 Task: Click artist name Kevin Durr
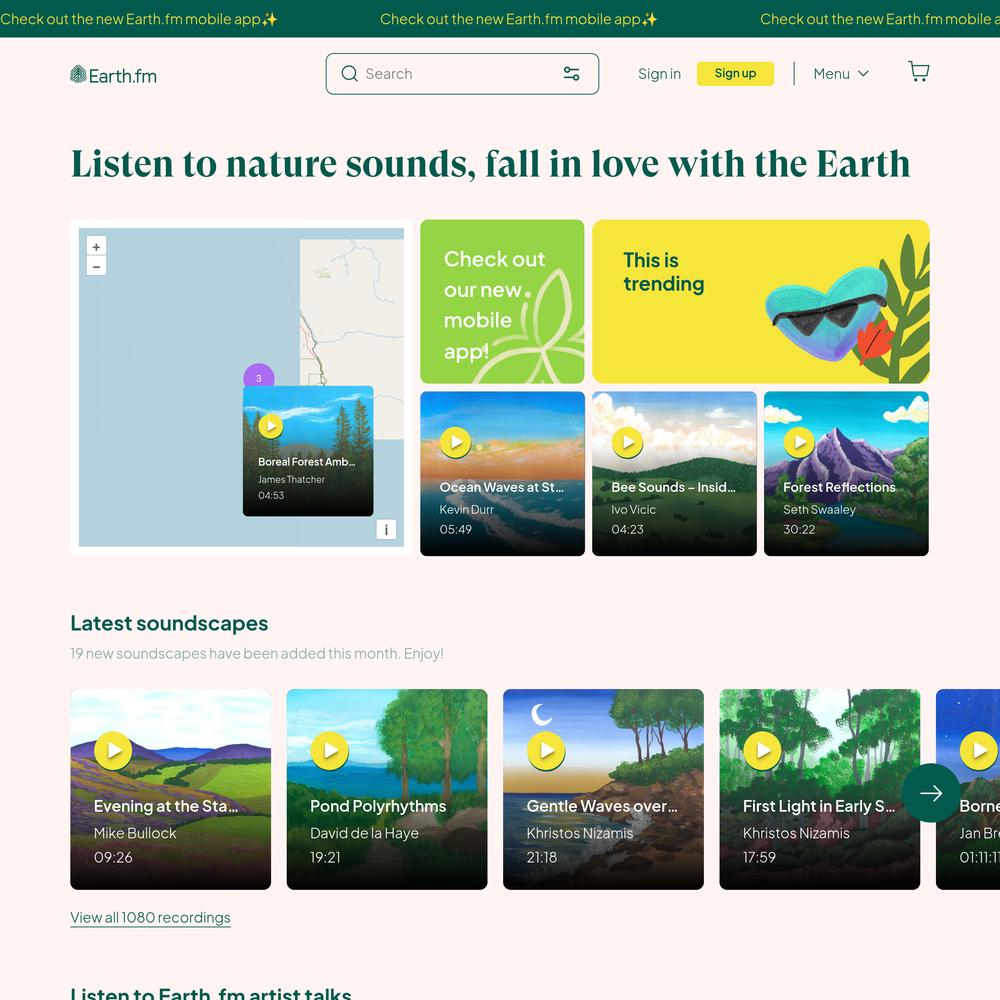pyautogui.click(x=467, y=510)
